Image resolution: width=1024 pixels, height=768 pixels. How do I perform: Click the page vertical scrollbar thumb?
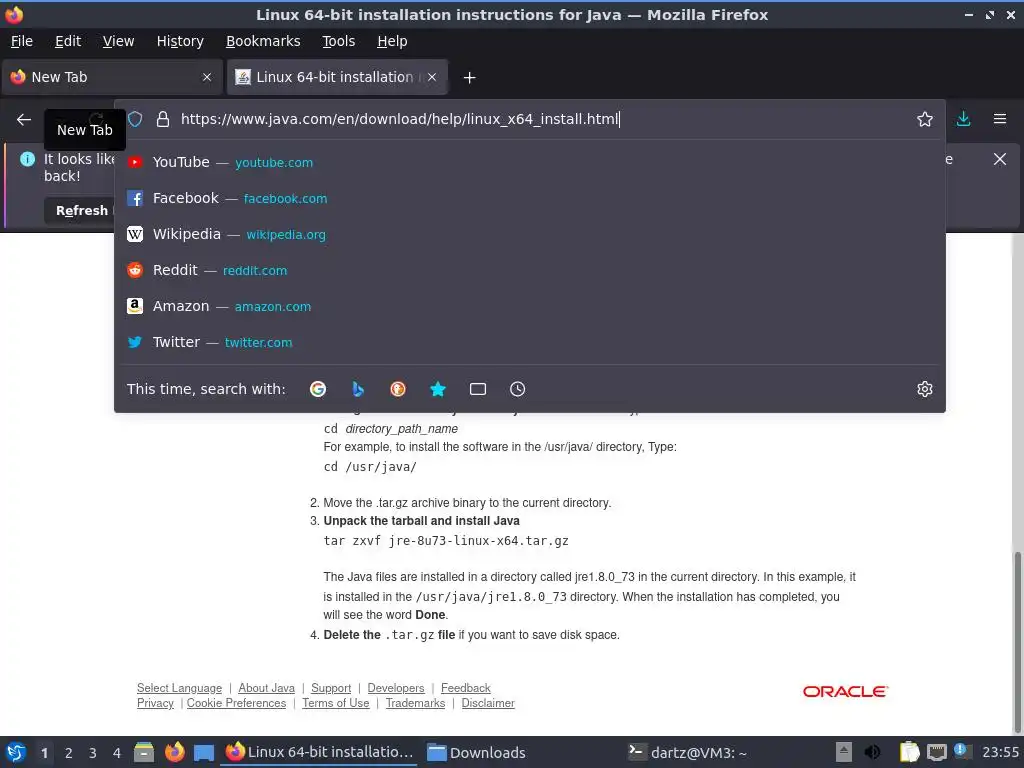[x=1017, y=641]
